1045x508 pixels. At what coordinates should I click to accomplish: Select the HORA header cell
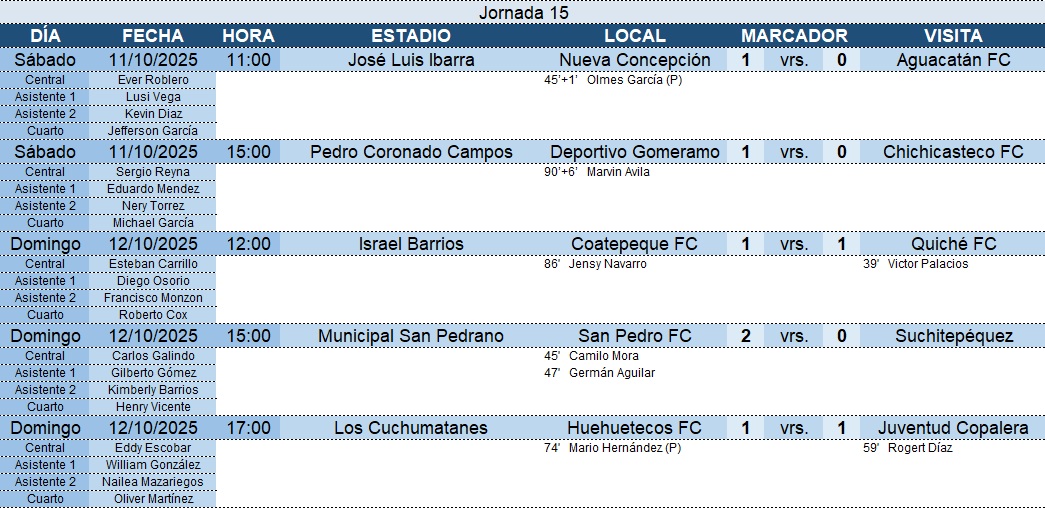248,36
